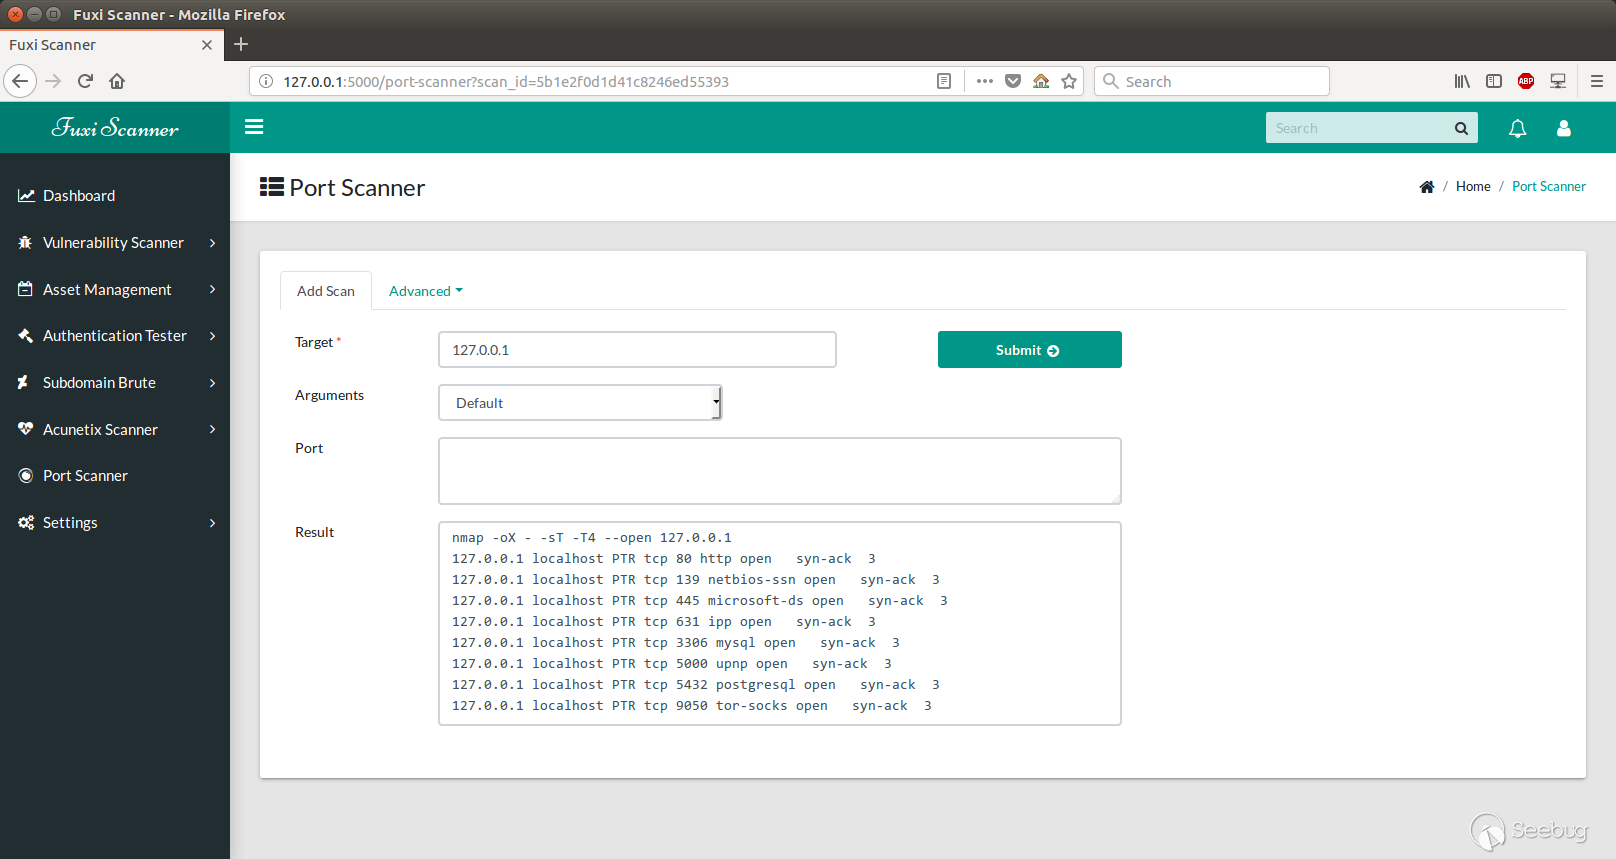Show the Firefox sidebars icon

tap(1494, 81)
